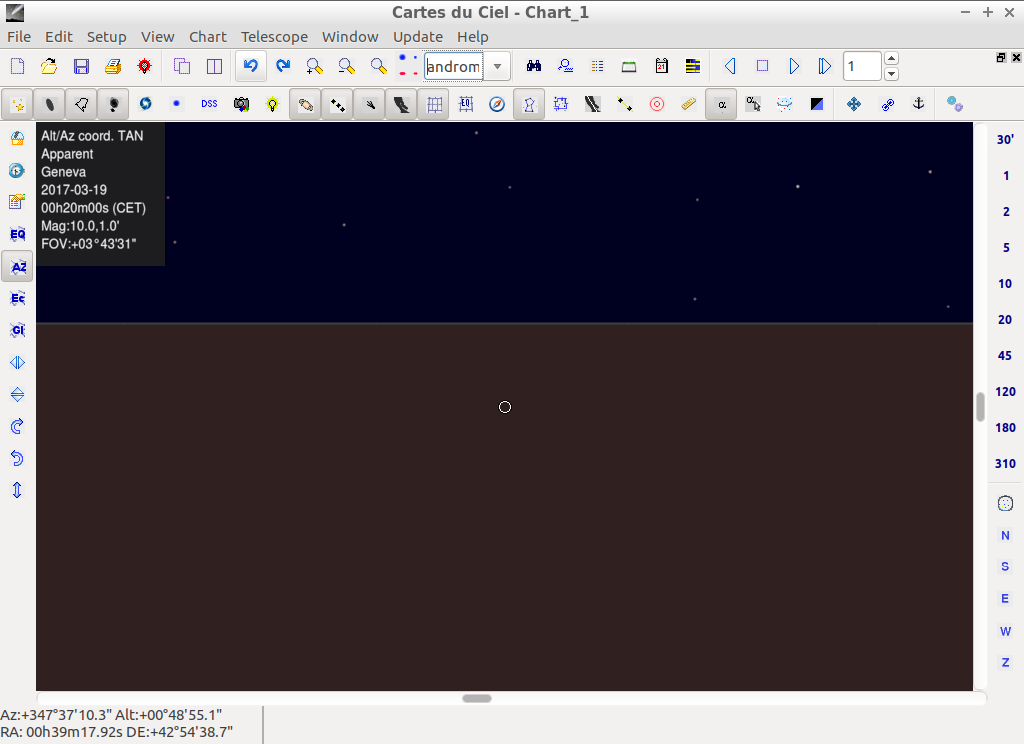Toggle object labels alpha button
The width and height of the screenshot is (1024, 744).
721,105
